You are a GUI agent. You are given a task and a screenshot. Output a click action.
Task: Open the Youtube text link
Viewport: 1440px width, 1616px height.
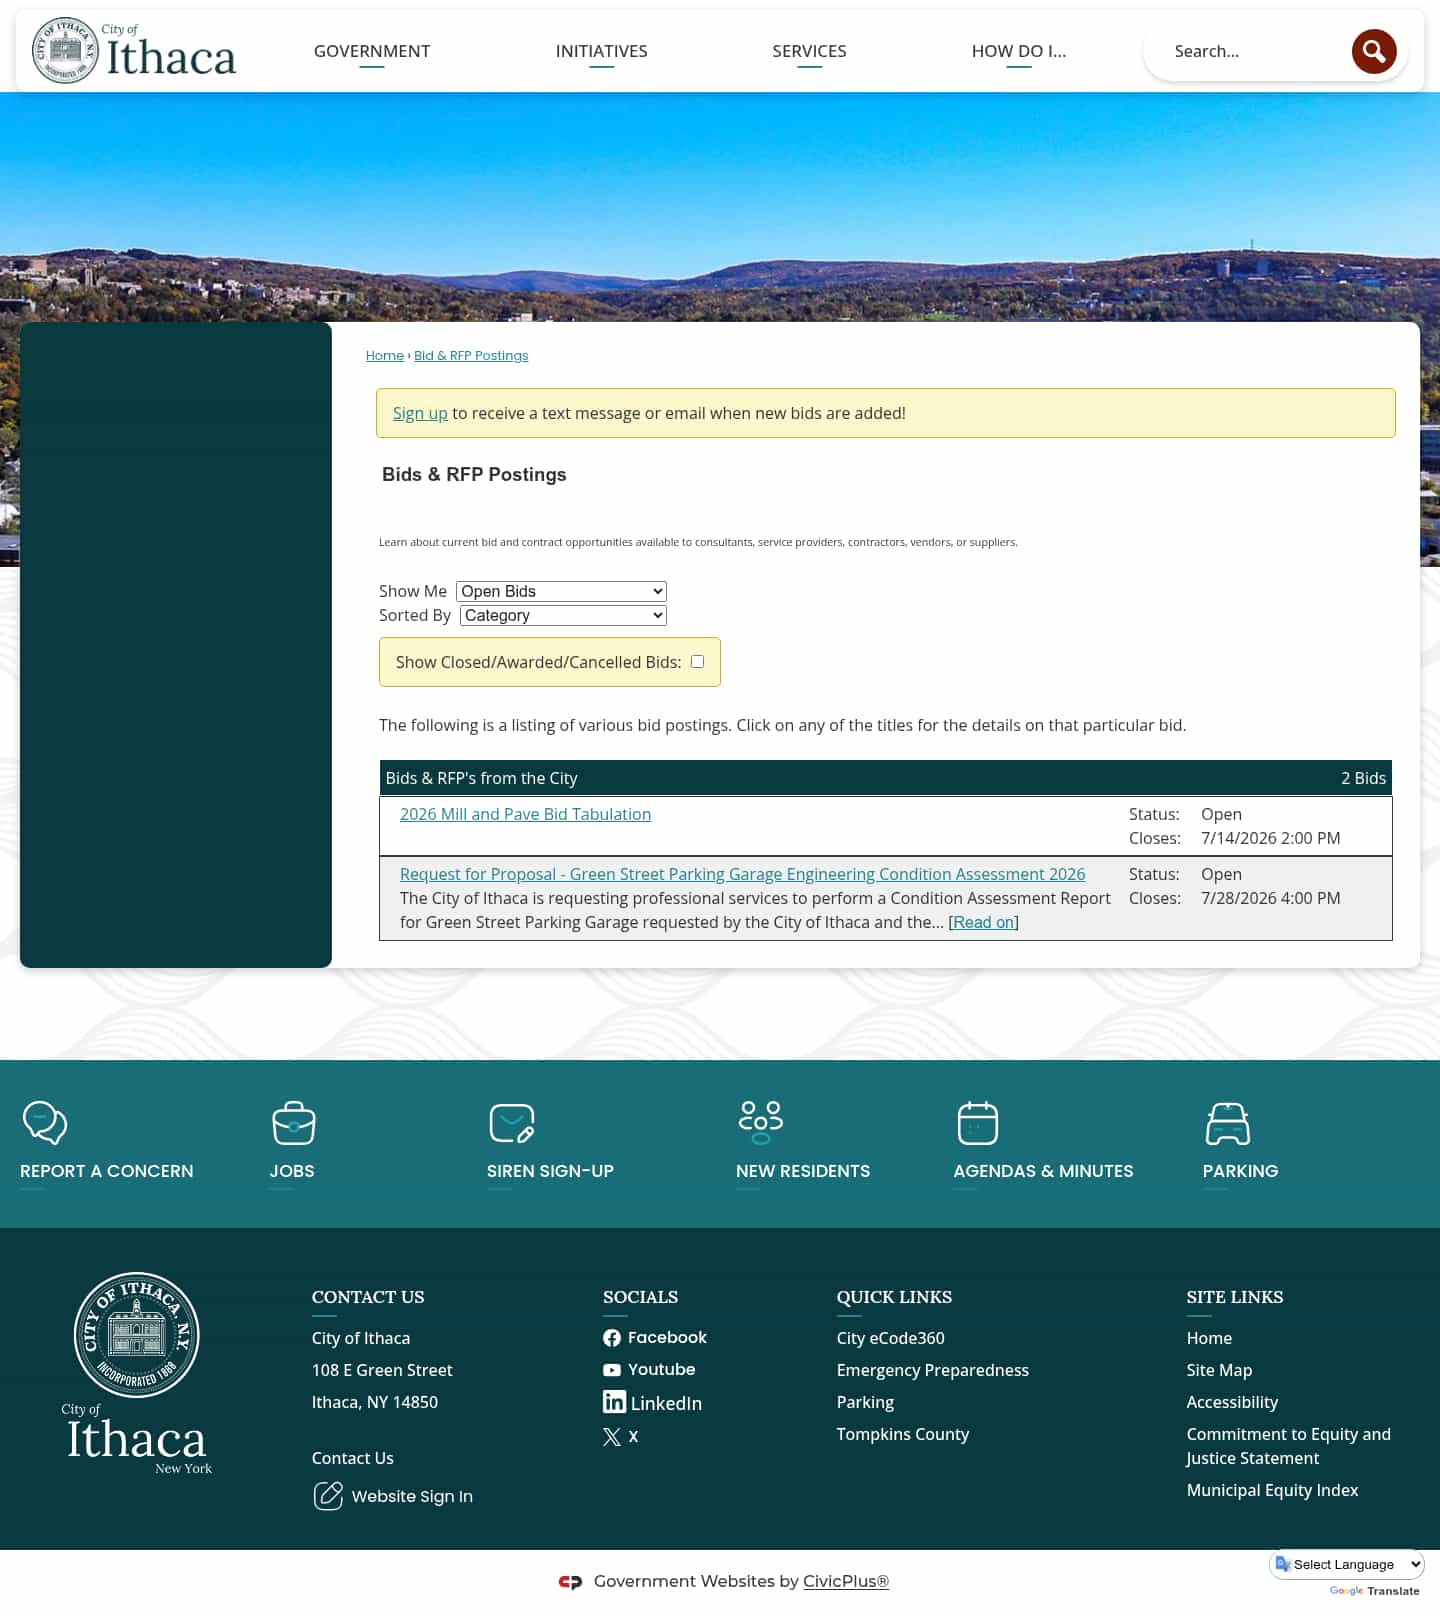pyautogui.click(x=661, y=1370)
